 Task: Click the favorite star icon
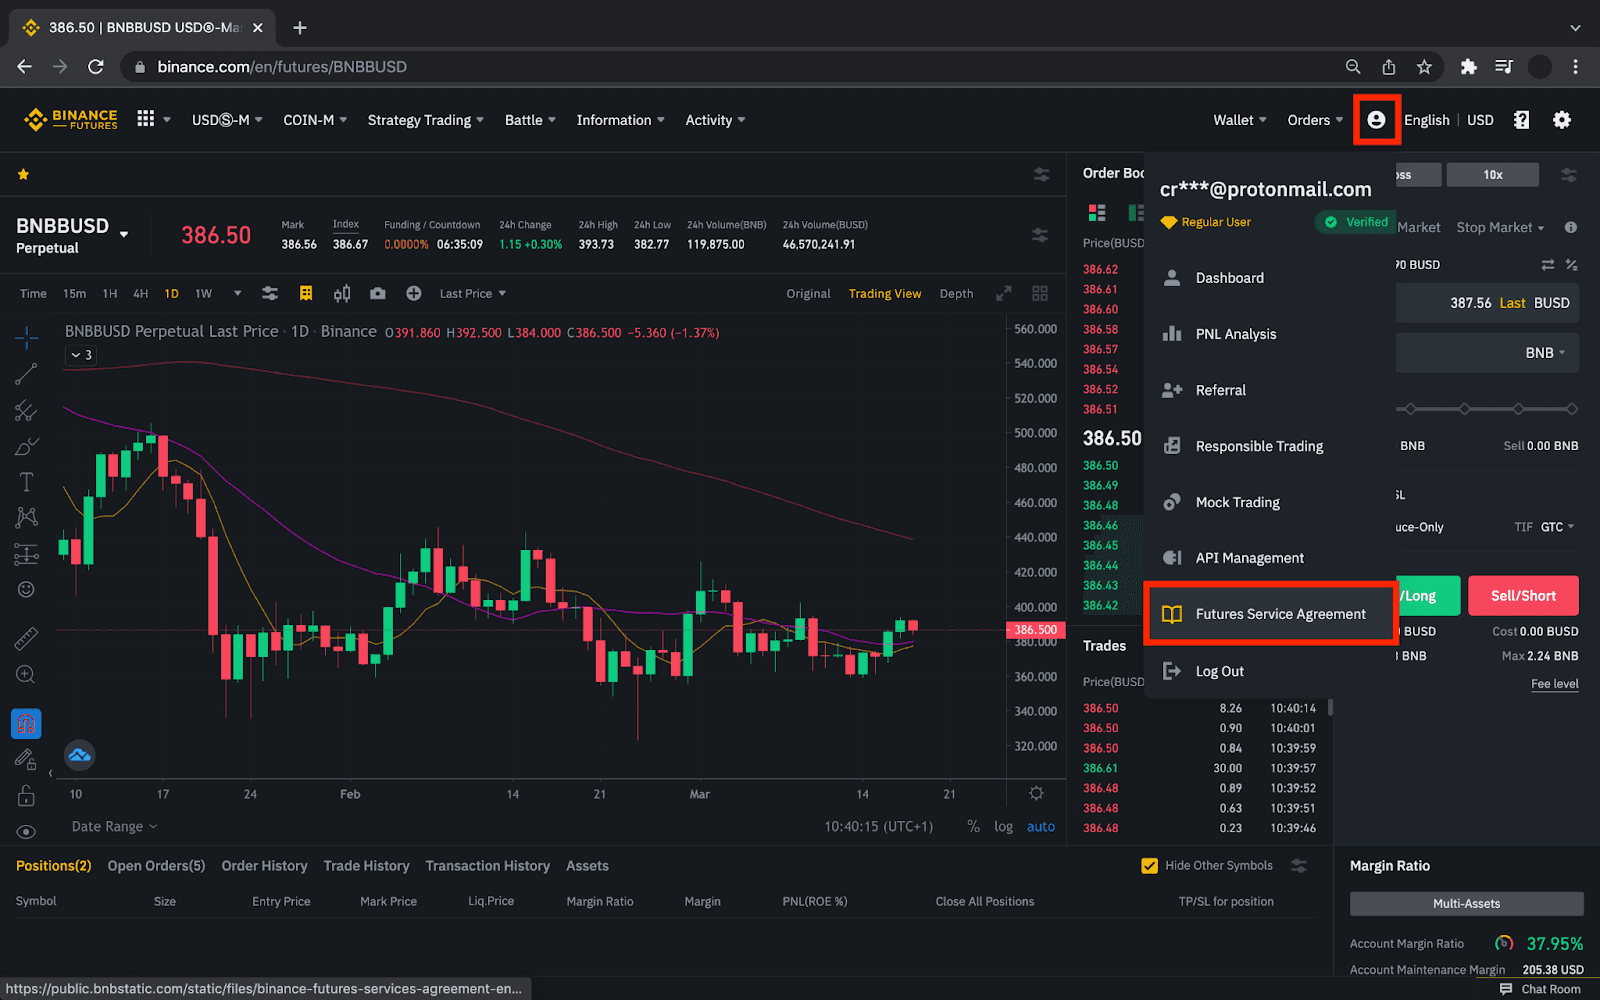coord(23,175)
